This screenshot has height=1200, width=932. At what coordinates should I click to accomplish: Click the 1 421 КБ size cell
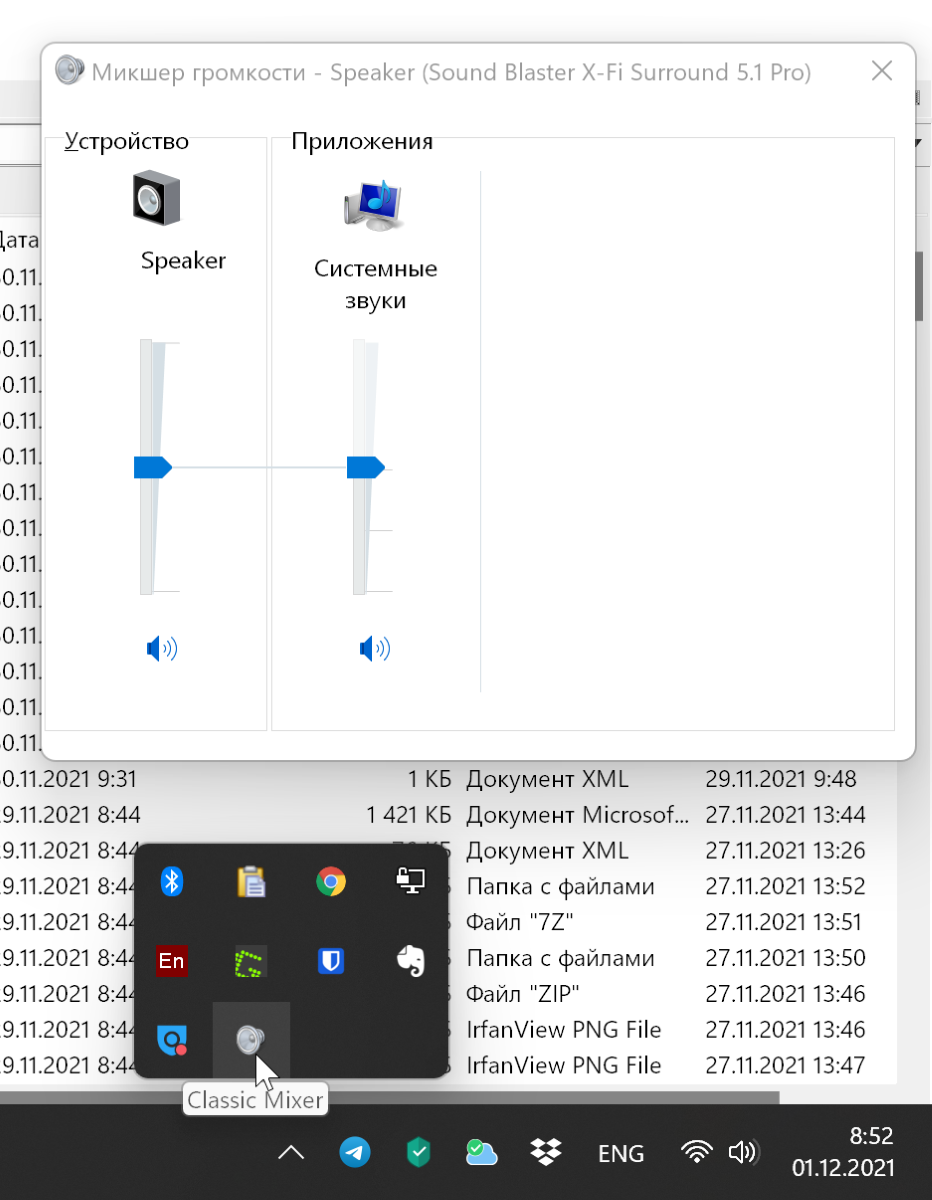pos(409,814)
